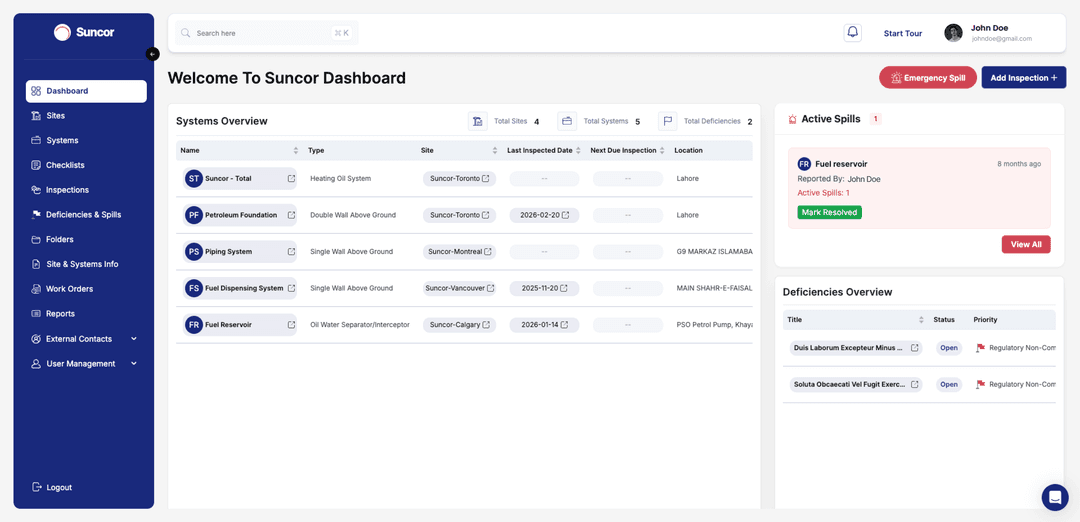Viewport: 1080px width, 522px height.
Task: Click Oil Water Separator/Interceptor type cell
Action: coord(360,324)
